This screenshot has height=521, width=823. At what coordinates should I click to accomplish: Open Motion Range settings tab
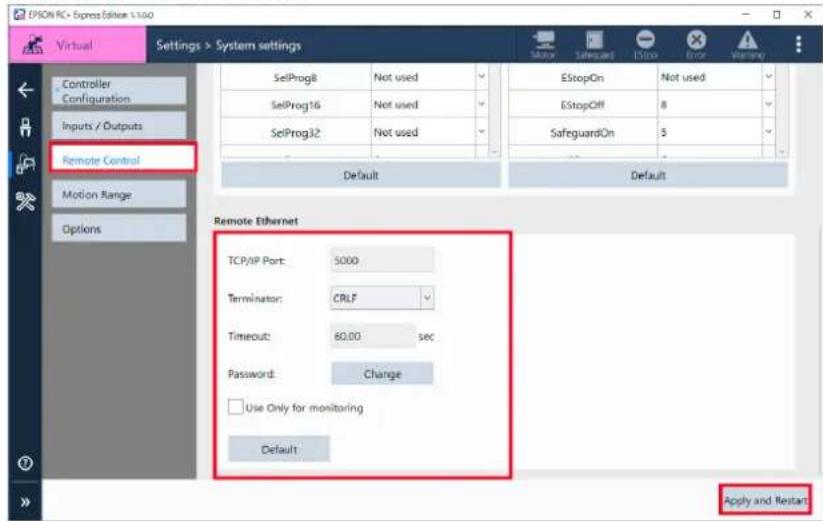pyautogui.click(x=119, y=195)
